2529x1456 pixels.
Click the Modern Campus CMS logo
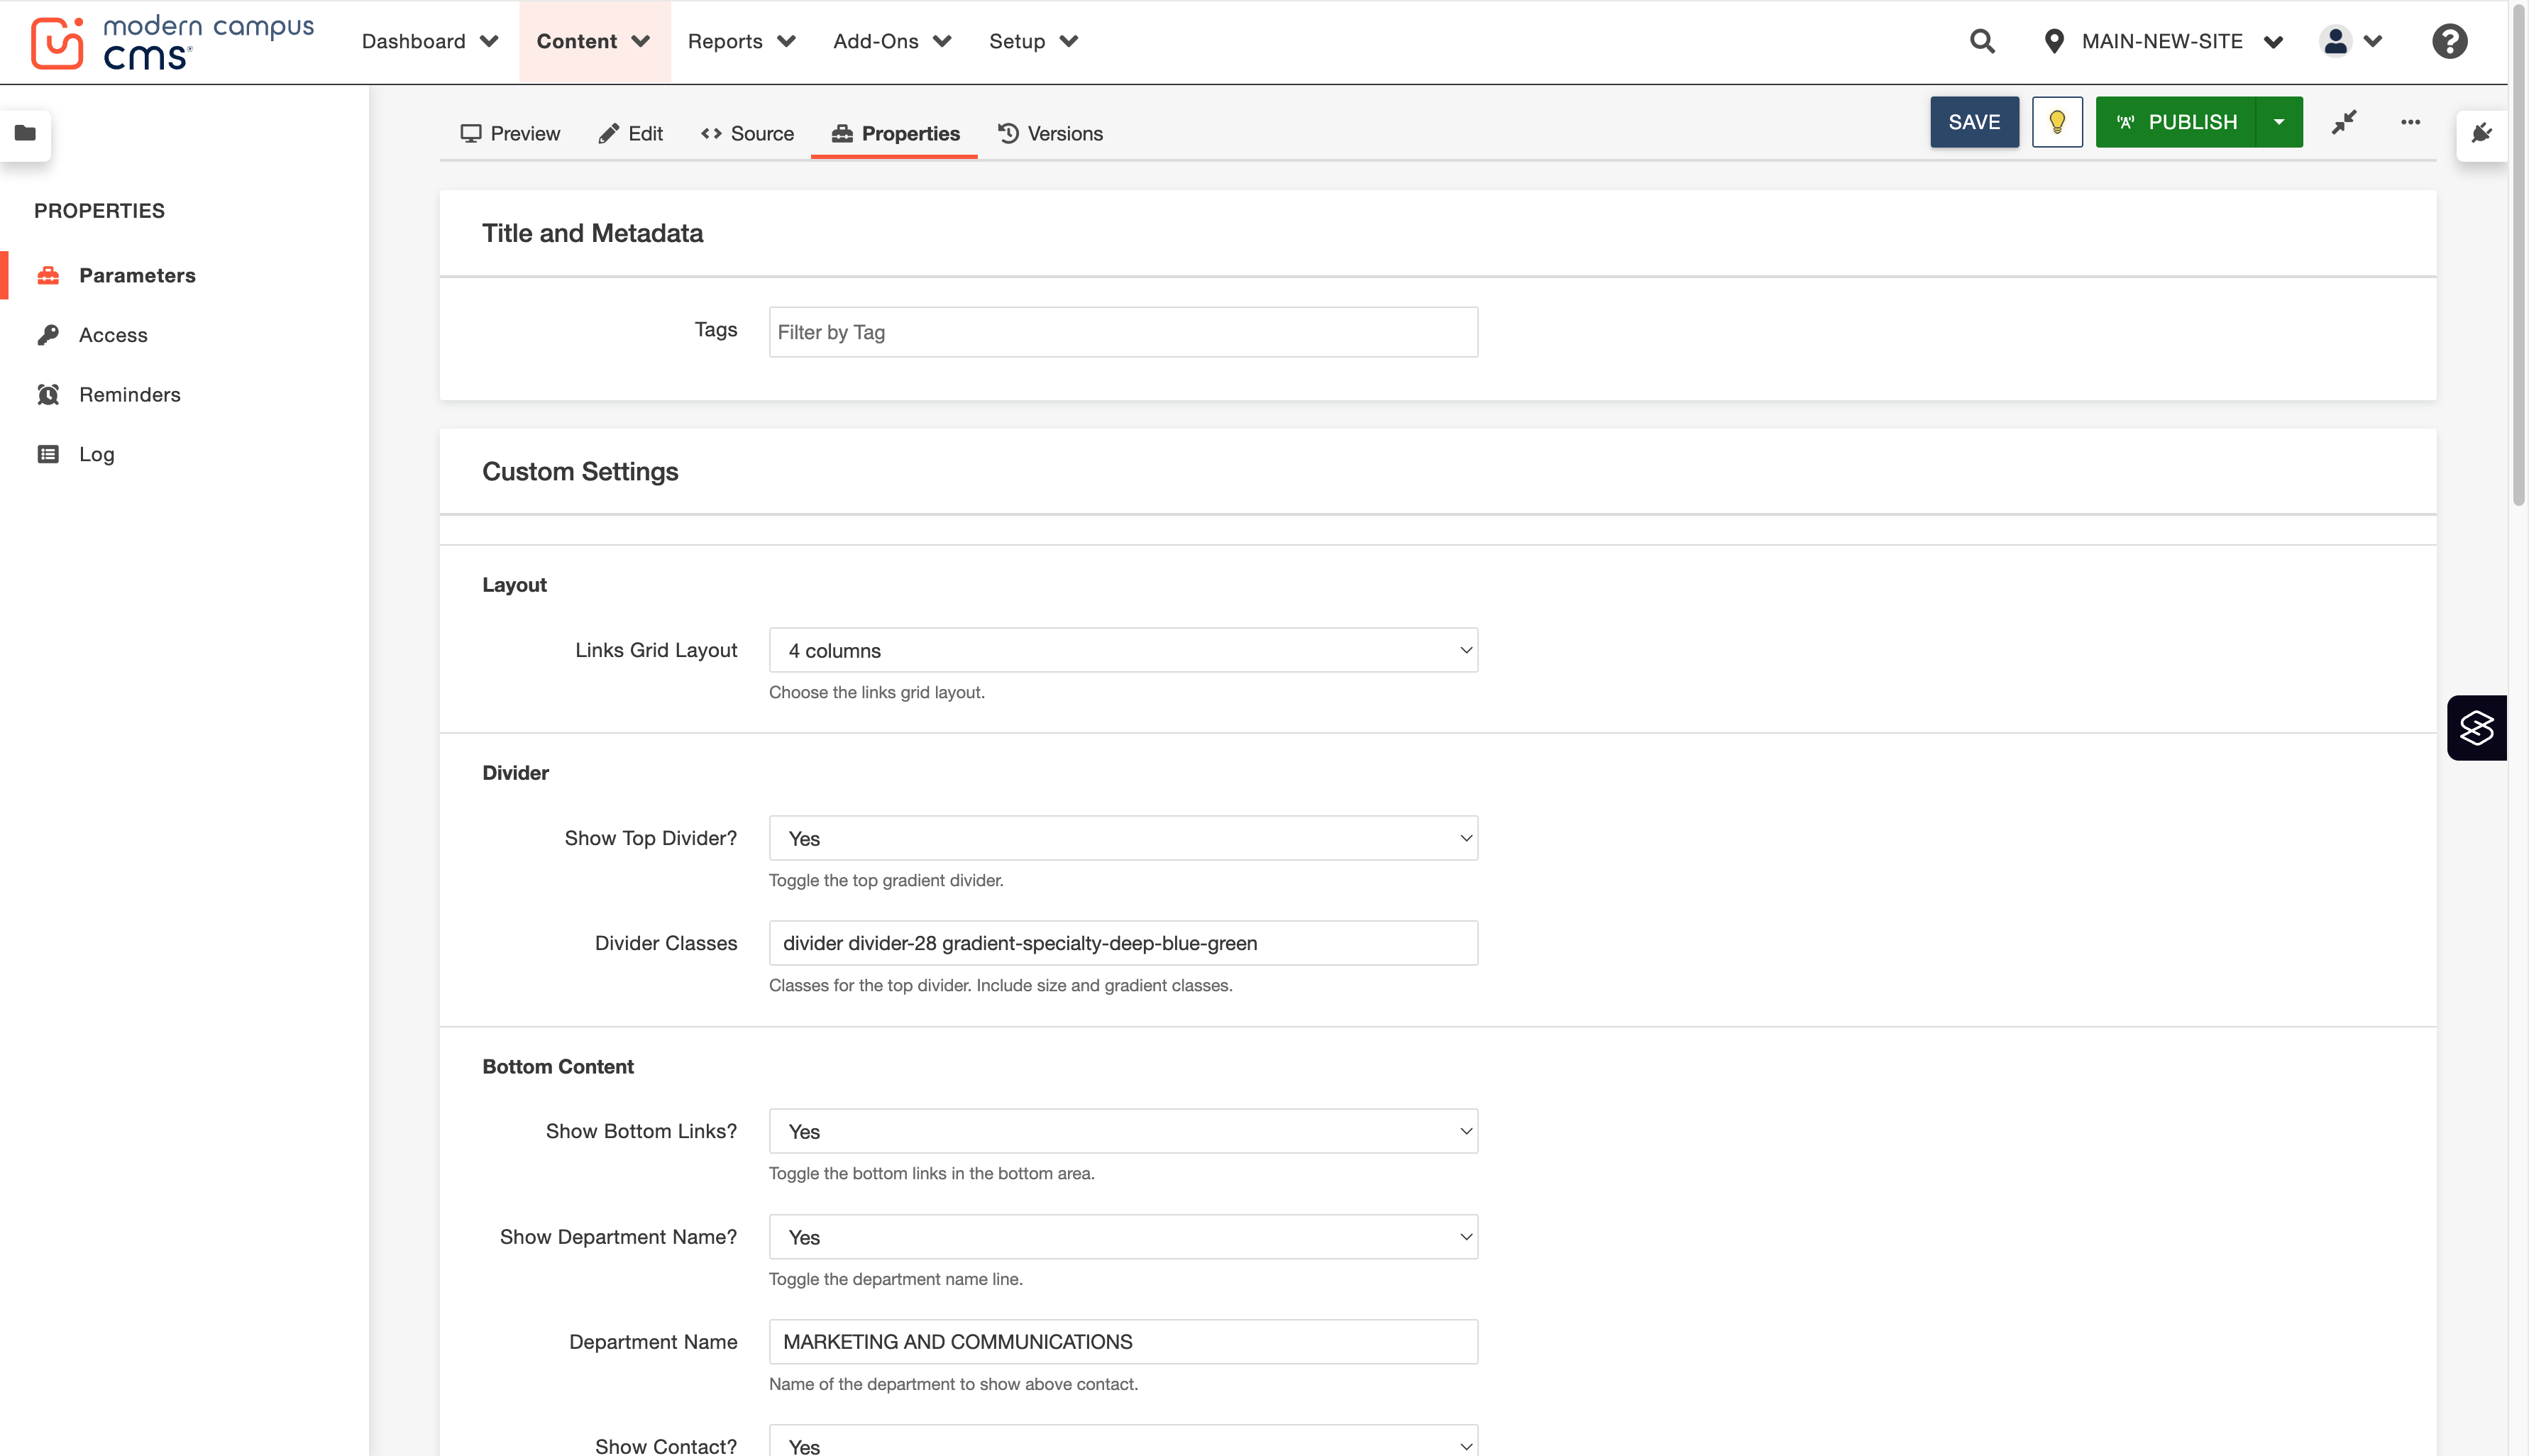point(172,42)
